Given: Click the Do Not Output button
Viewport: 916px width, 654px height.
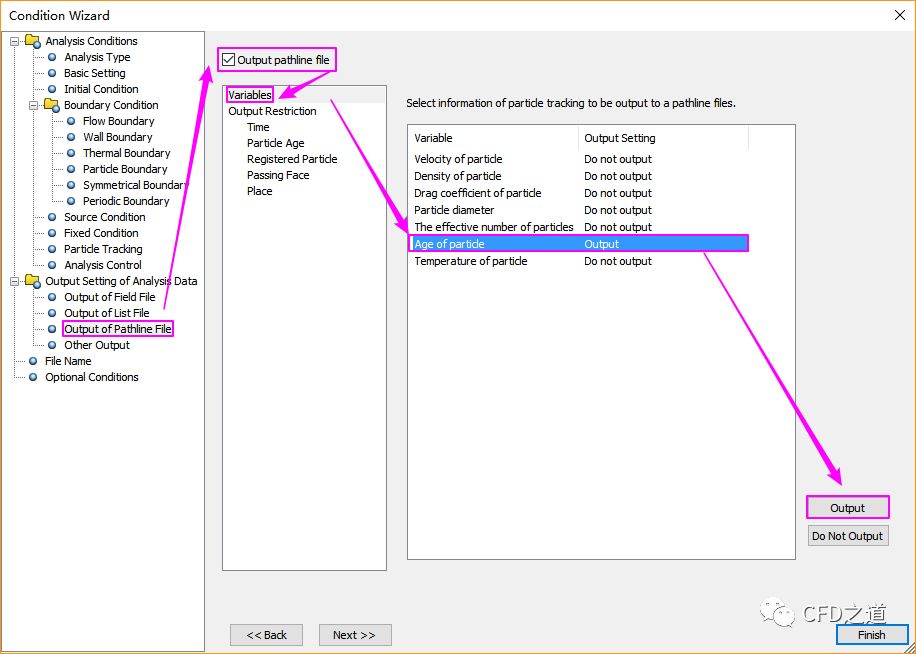Looking at the screenshot, I should click(847, 536).
